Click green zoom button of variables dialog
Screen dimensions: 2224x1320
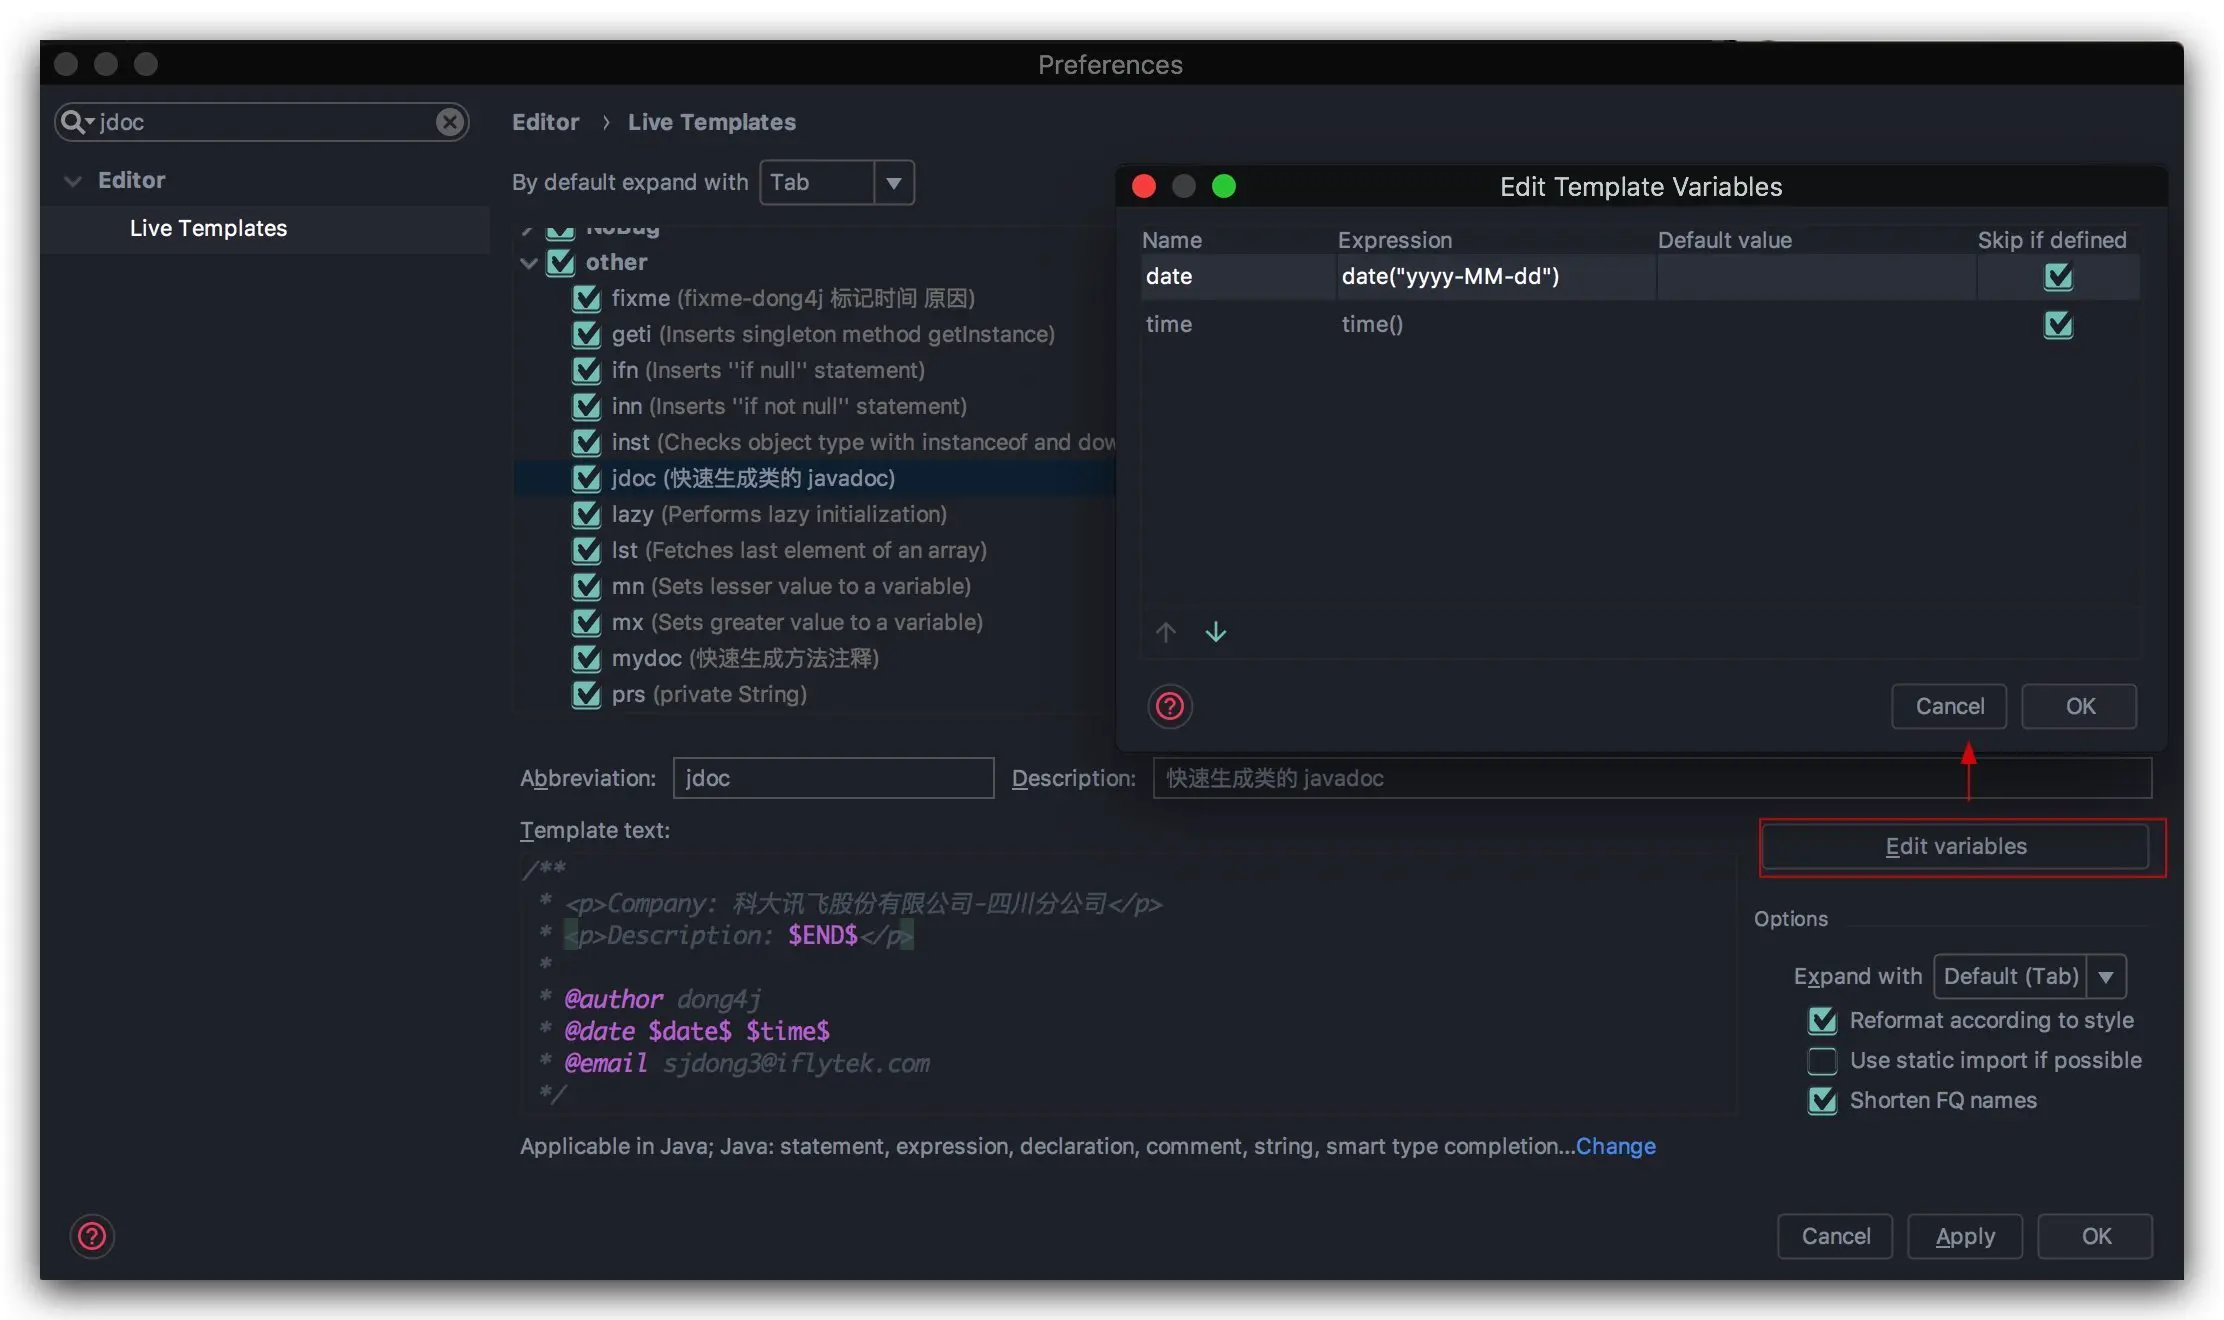tap(1223, 187)
